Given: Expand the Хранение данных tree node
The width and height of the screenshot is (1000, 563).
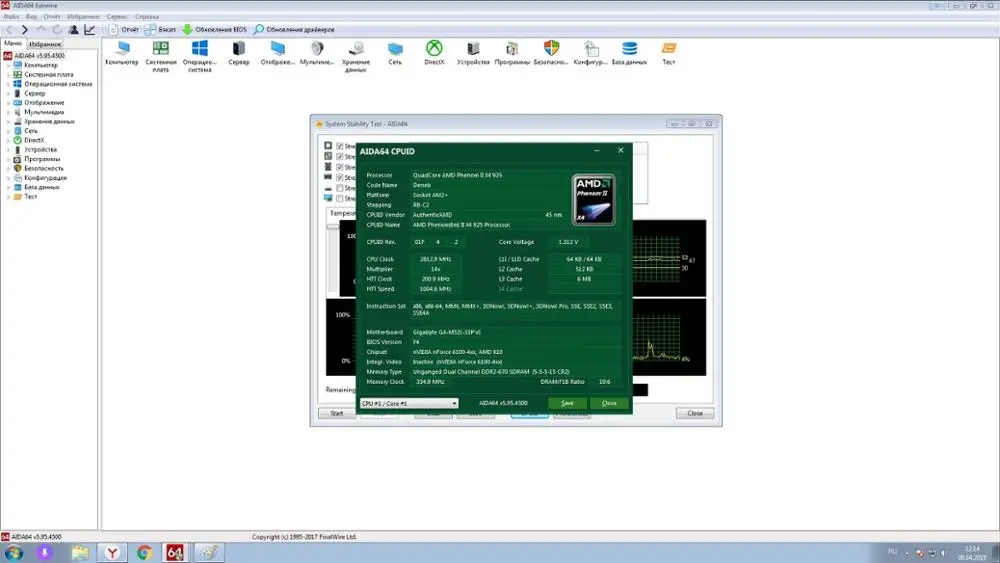Looking at the screenshot, I should pyautogui.click(x=8, y=121).
